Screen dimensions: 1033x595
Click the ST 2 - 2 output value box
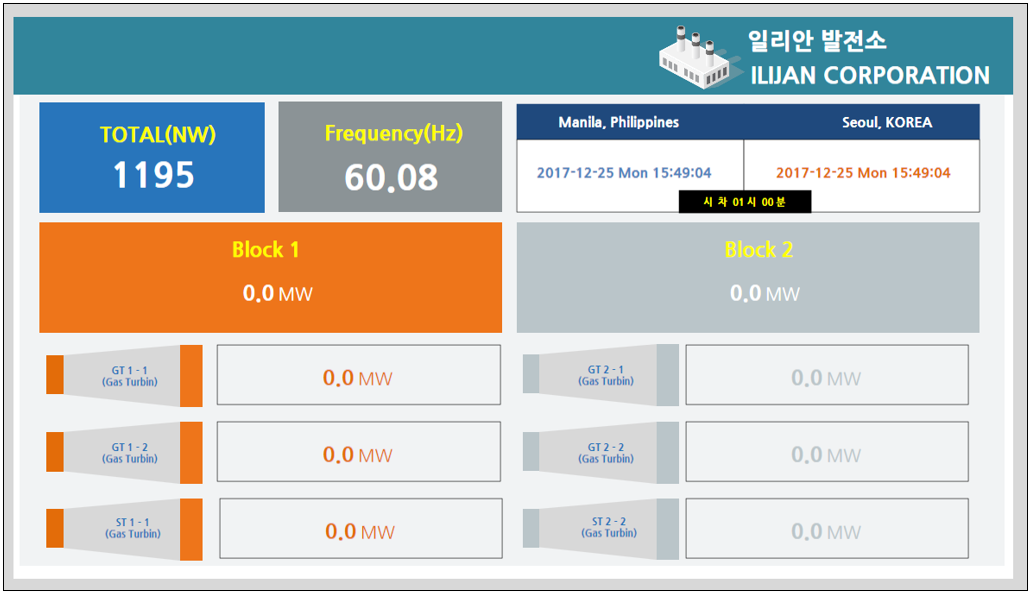(827, 528)
